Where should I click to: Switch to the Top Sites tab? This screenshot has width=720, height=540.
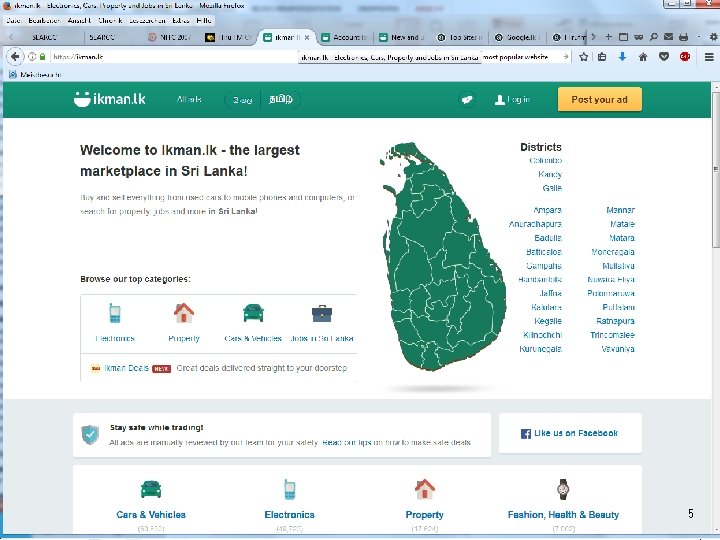click(x=460, y=37)
